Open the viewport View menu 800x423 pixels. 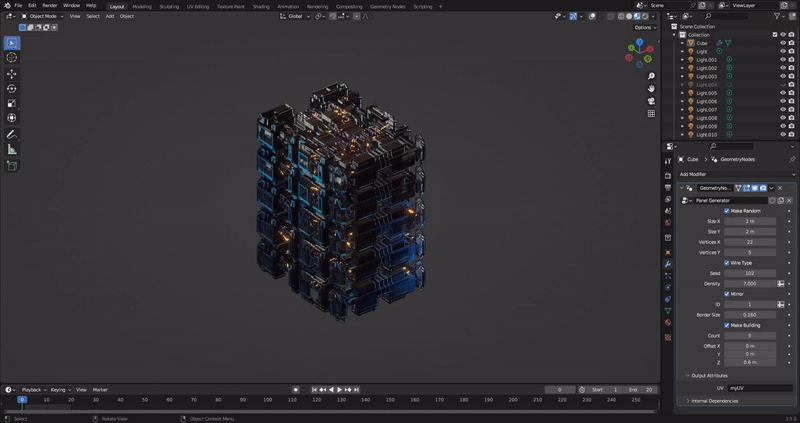(75, 16)
